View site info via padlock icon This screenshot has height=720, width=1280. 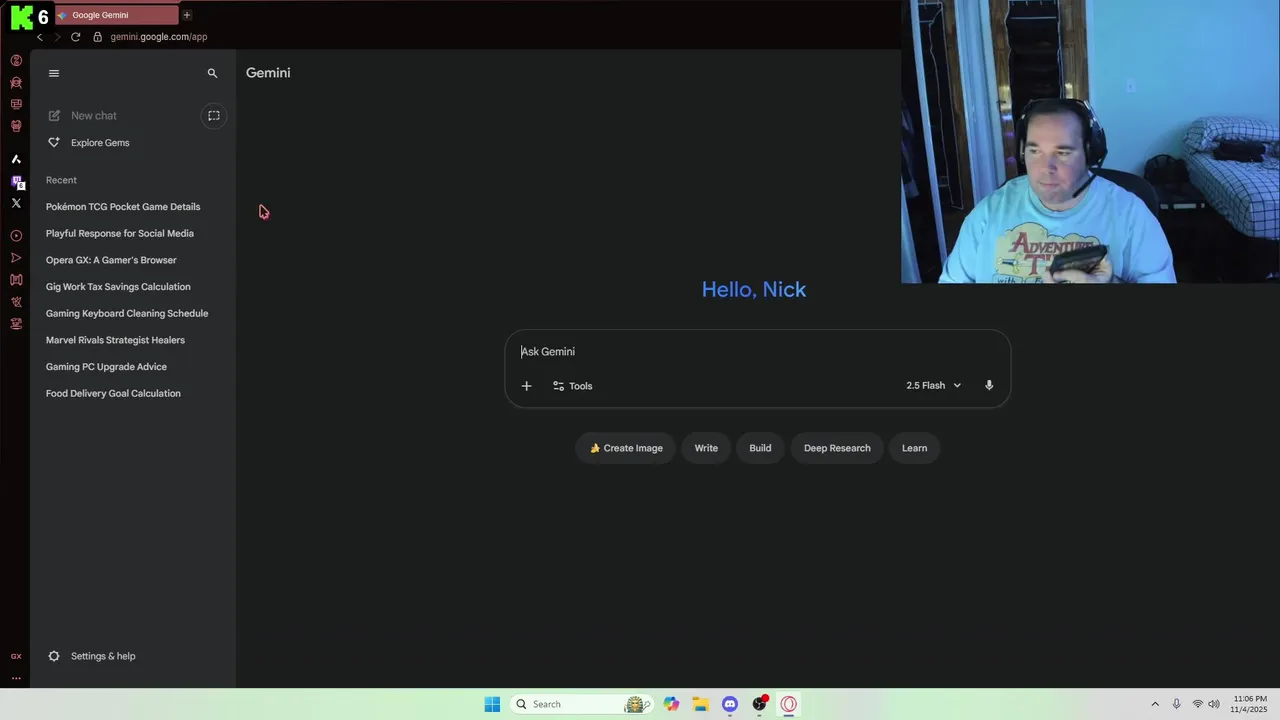point(97,37)
